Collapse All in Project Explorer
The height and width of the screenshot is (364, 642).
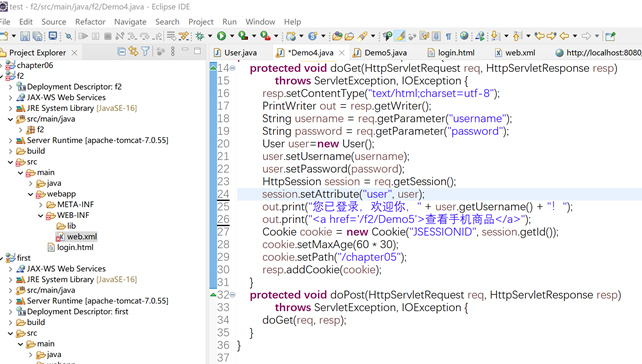pyautogui.click(x=122, y=52)
